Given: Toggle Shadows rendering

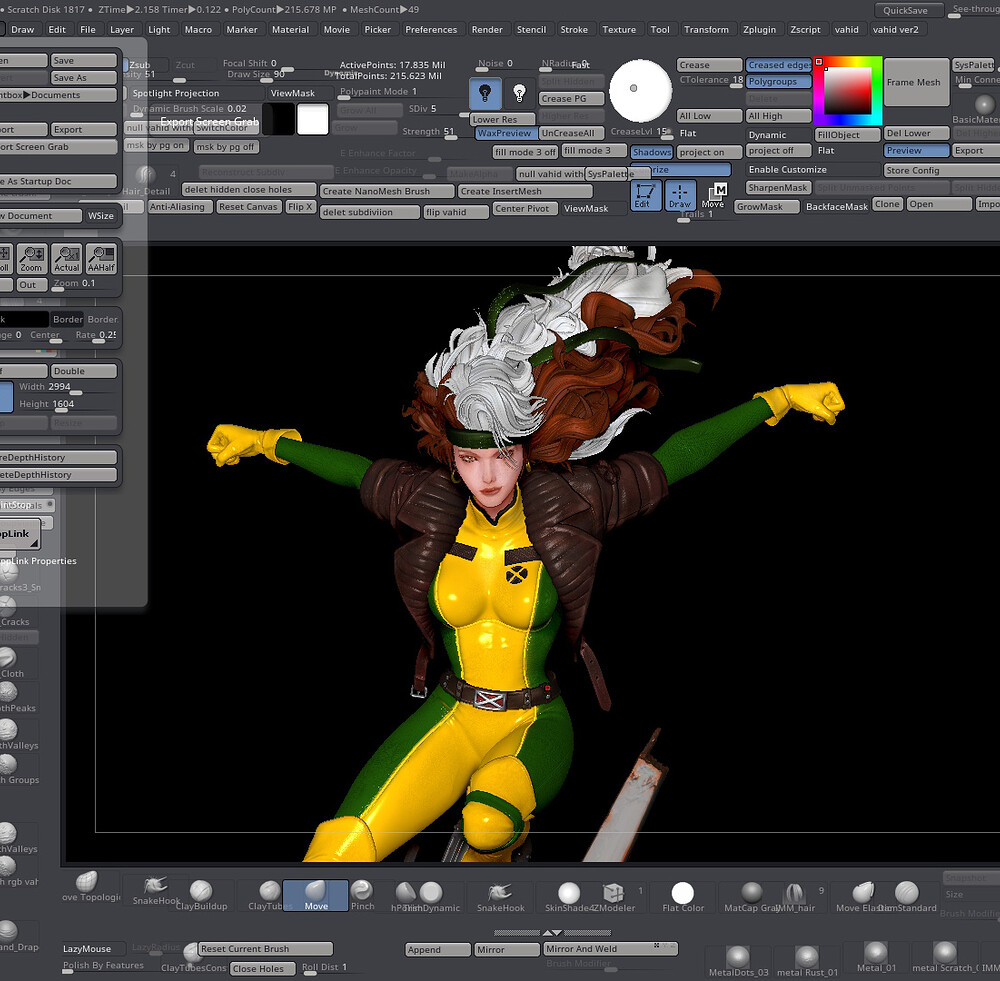Looking at the screenshot, I should click(x=651, y=152).
